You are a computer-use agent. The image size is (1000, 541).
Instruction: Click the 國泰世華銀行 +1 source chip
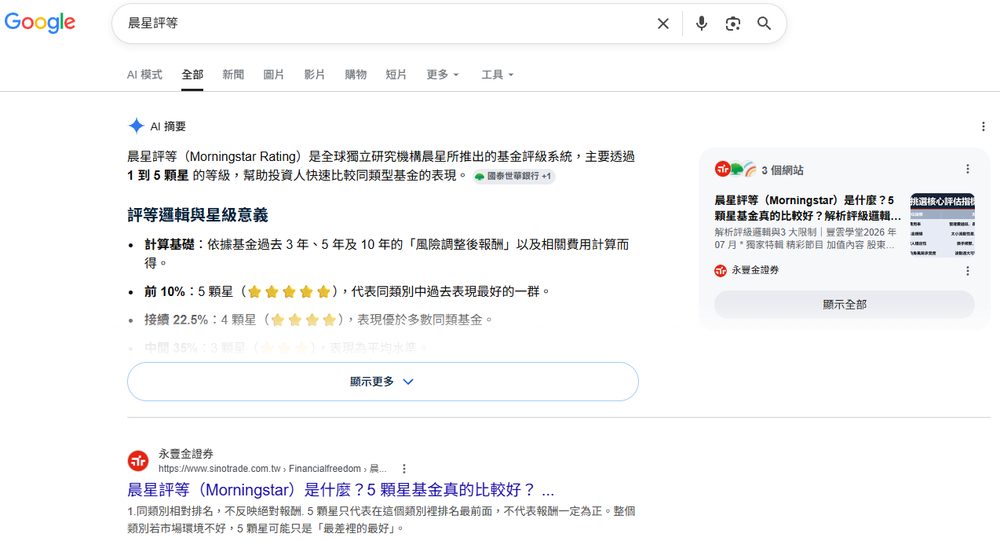pos(513,176)
